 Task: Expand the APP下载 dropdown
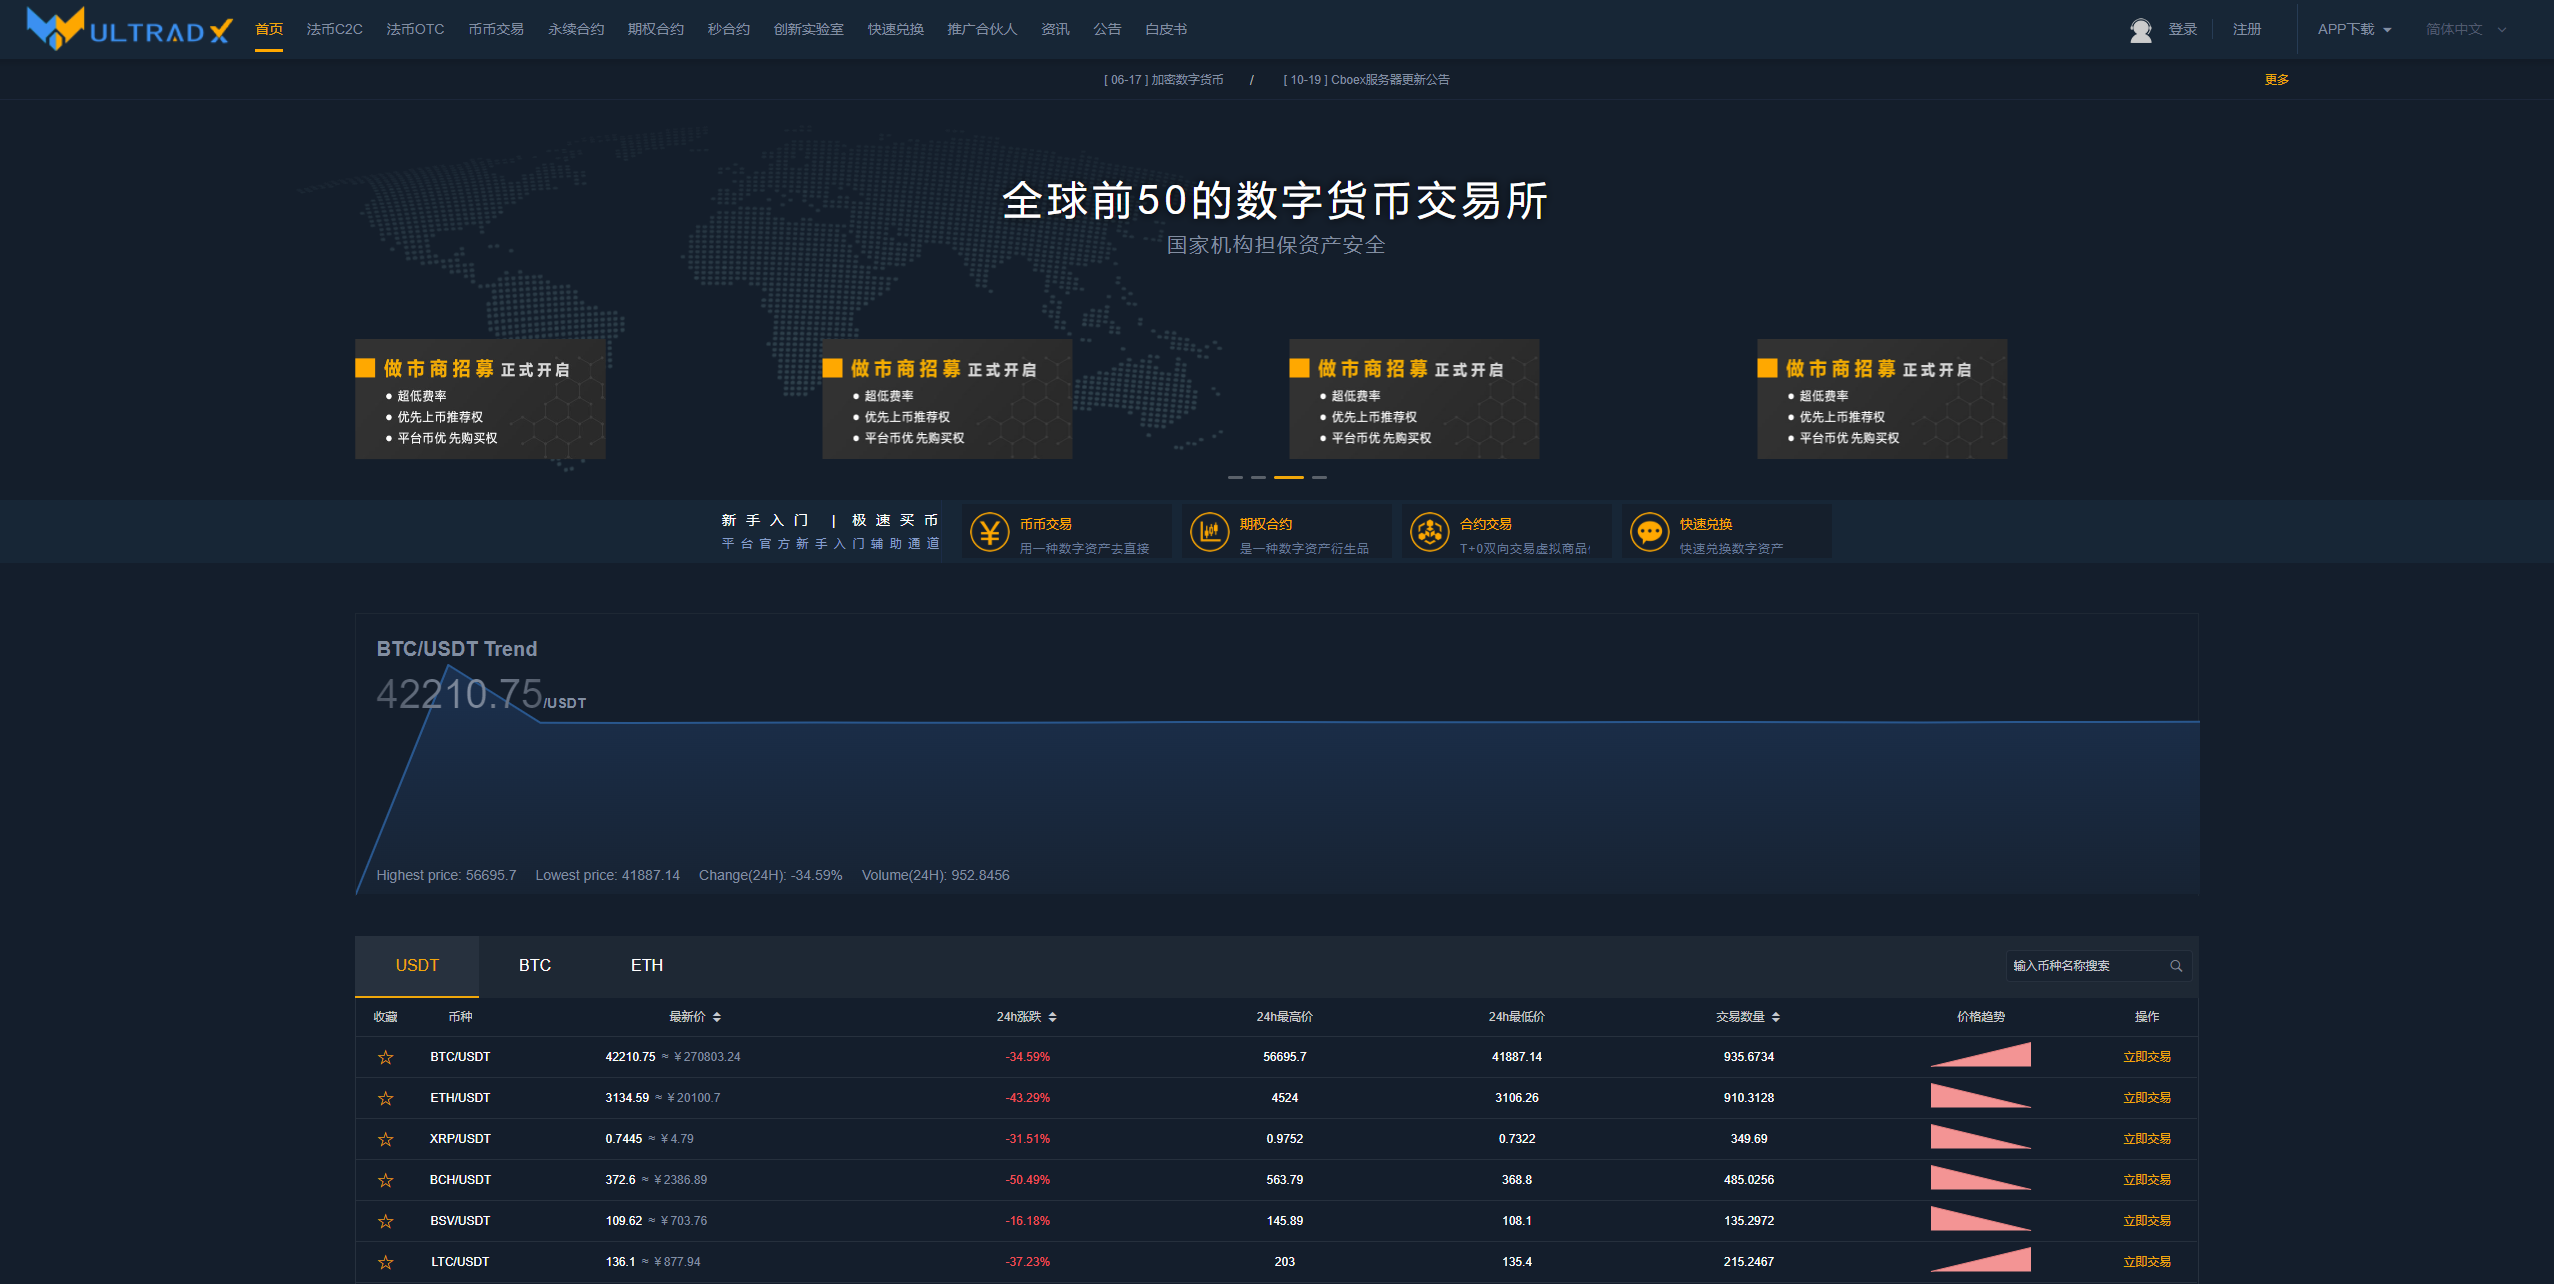(2354, 30)
